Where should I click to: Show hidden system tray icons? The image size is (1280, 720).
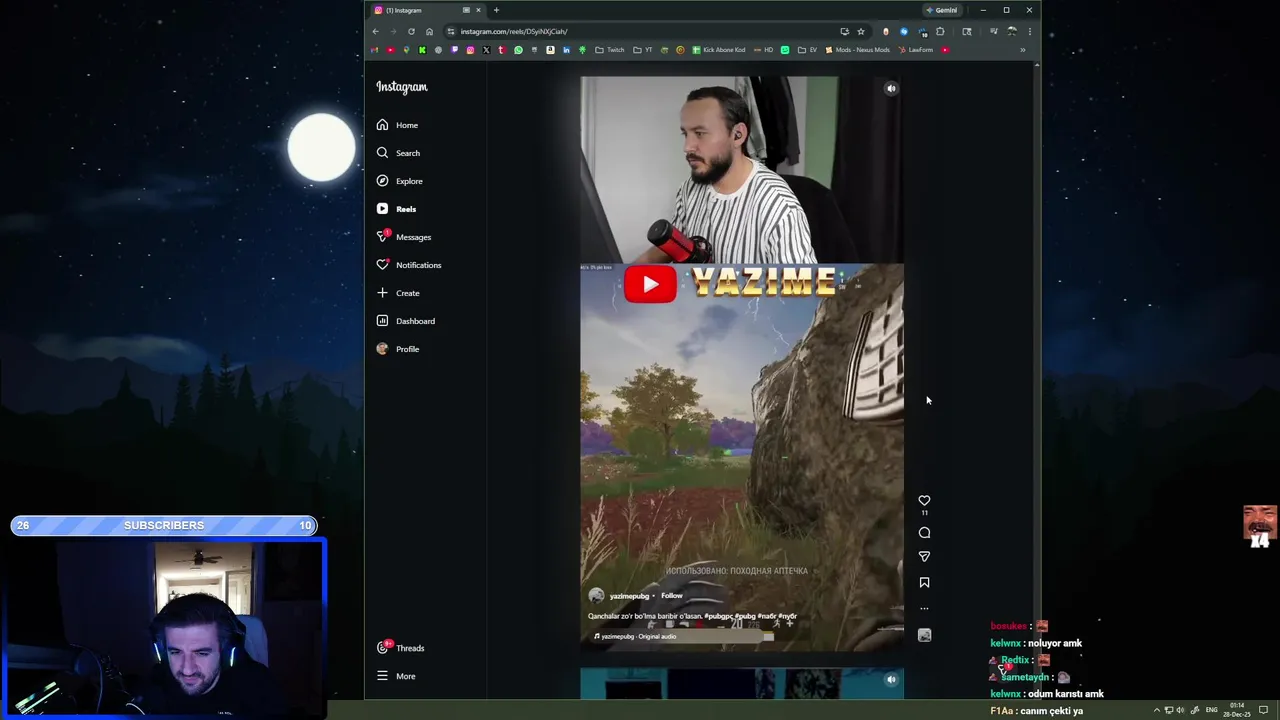1157,710
